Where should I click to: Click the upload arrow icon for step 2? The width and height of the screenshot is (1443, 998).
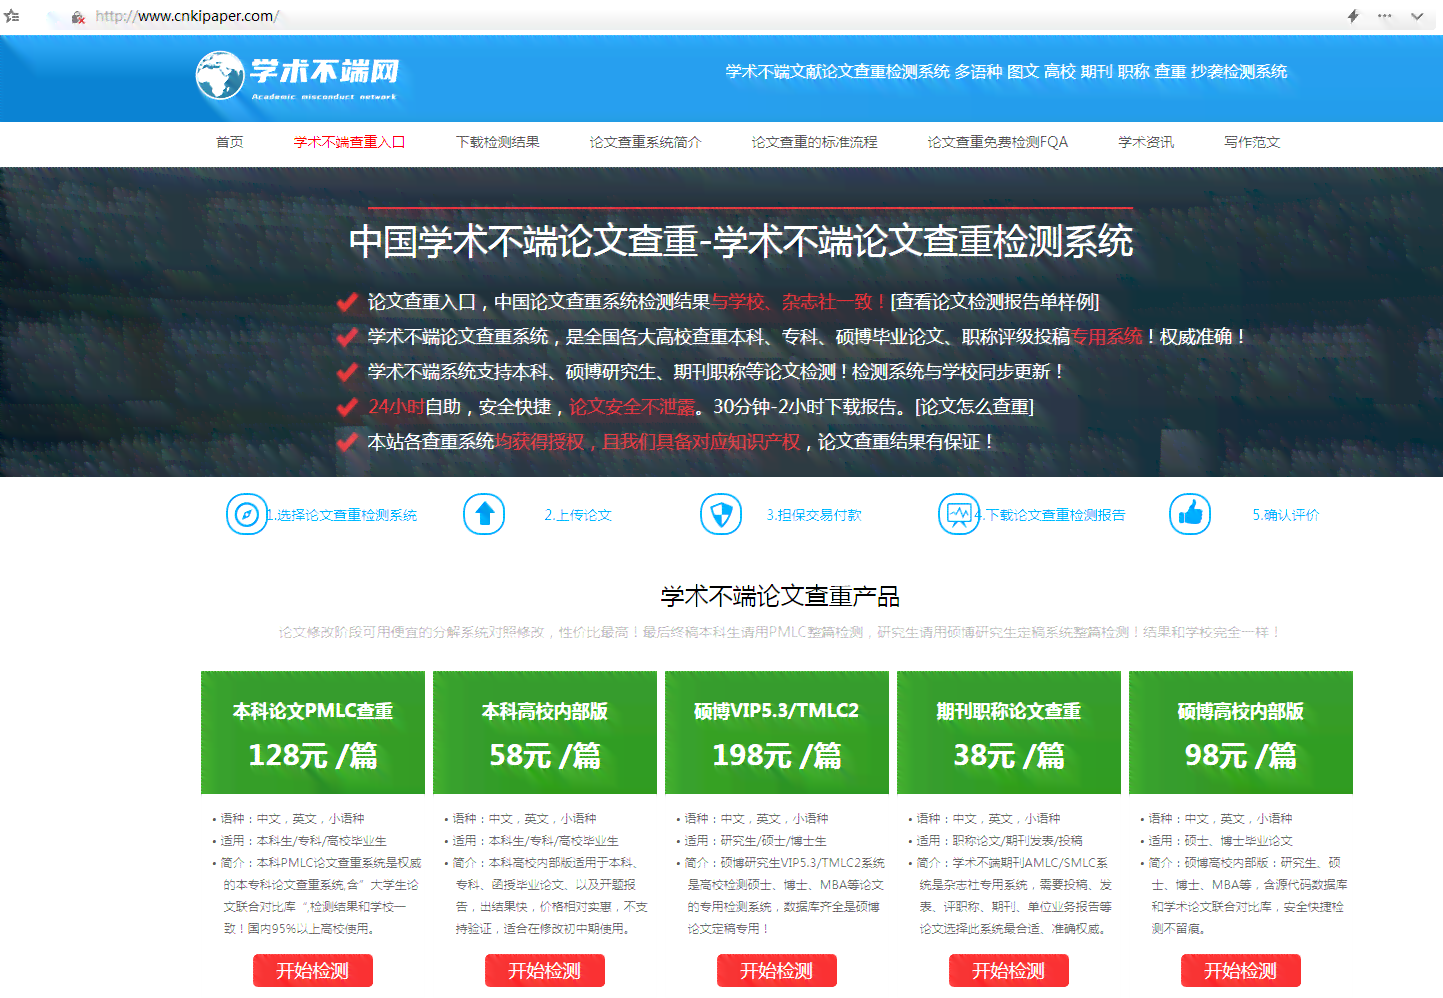[x=484, y=514]
